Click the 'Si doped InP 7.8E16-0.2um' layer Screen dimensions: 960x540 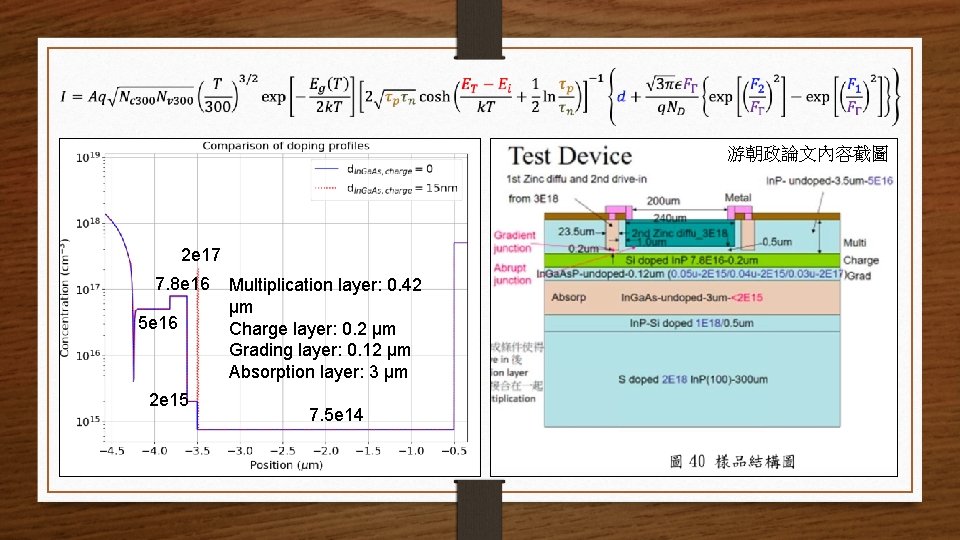(x=692, y=260)
